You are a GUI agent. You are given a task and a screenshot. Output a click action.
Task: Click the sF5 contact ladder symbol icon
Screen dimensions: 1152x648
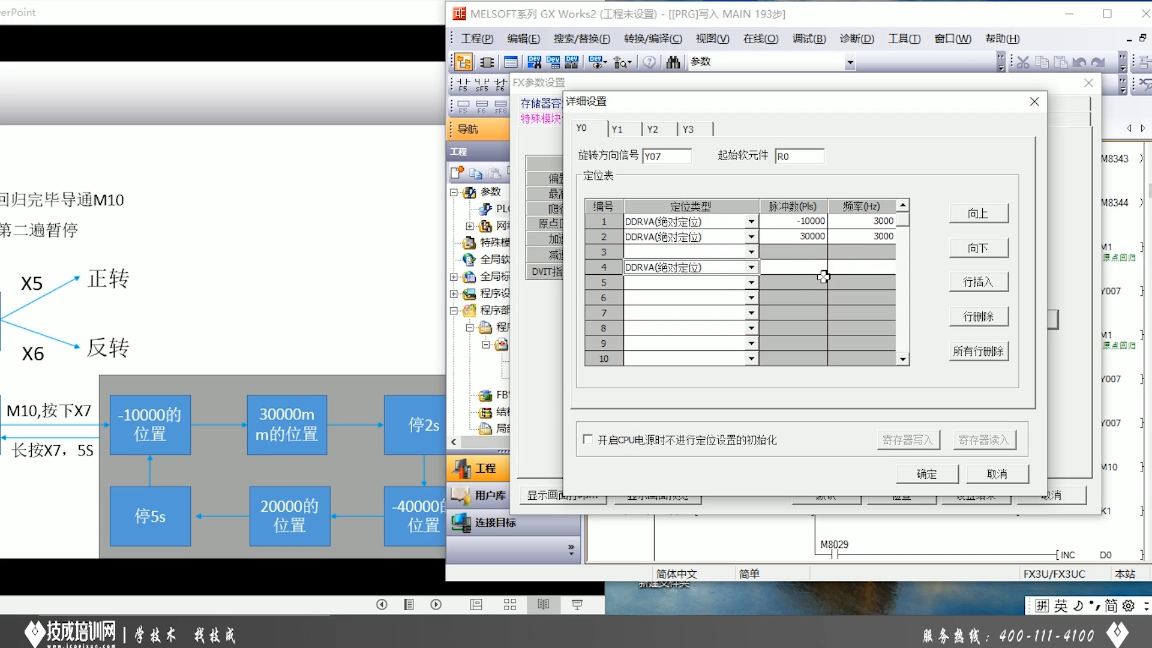pyautogui.click(x=482, y=84)
